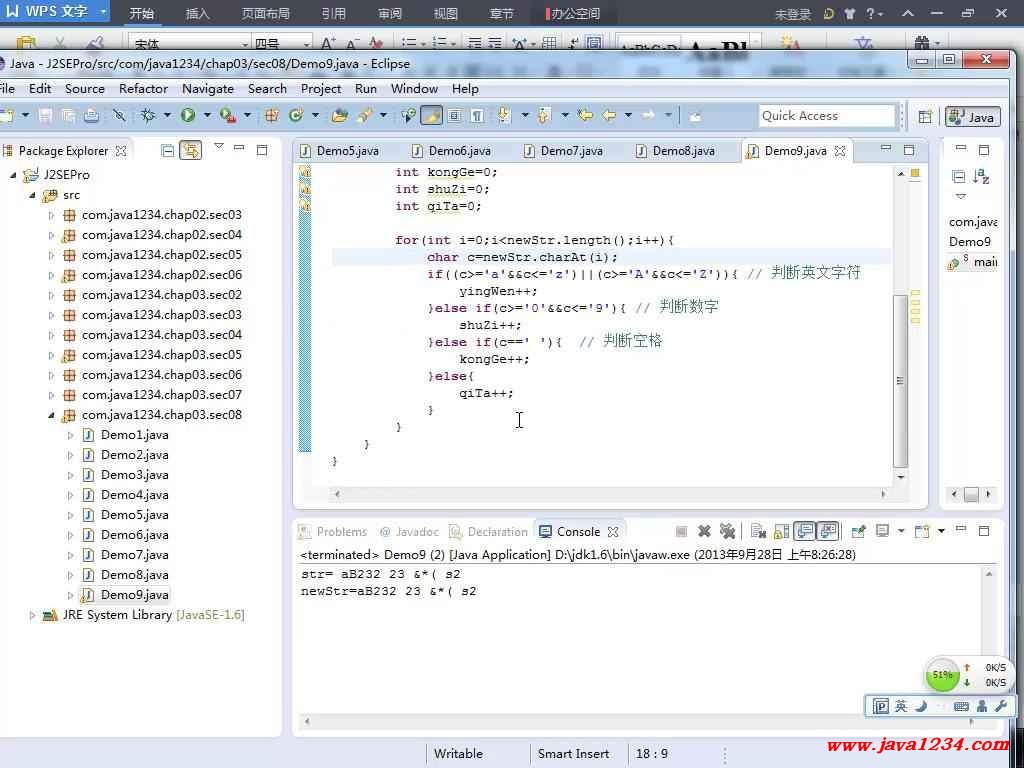
Task: Collapse the com.java1234.chap03.sec08 package
Action: pos(52,415)
